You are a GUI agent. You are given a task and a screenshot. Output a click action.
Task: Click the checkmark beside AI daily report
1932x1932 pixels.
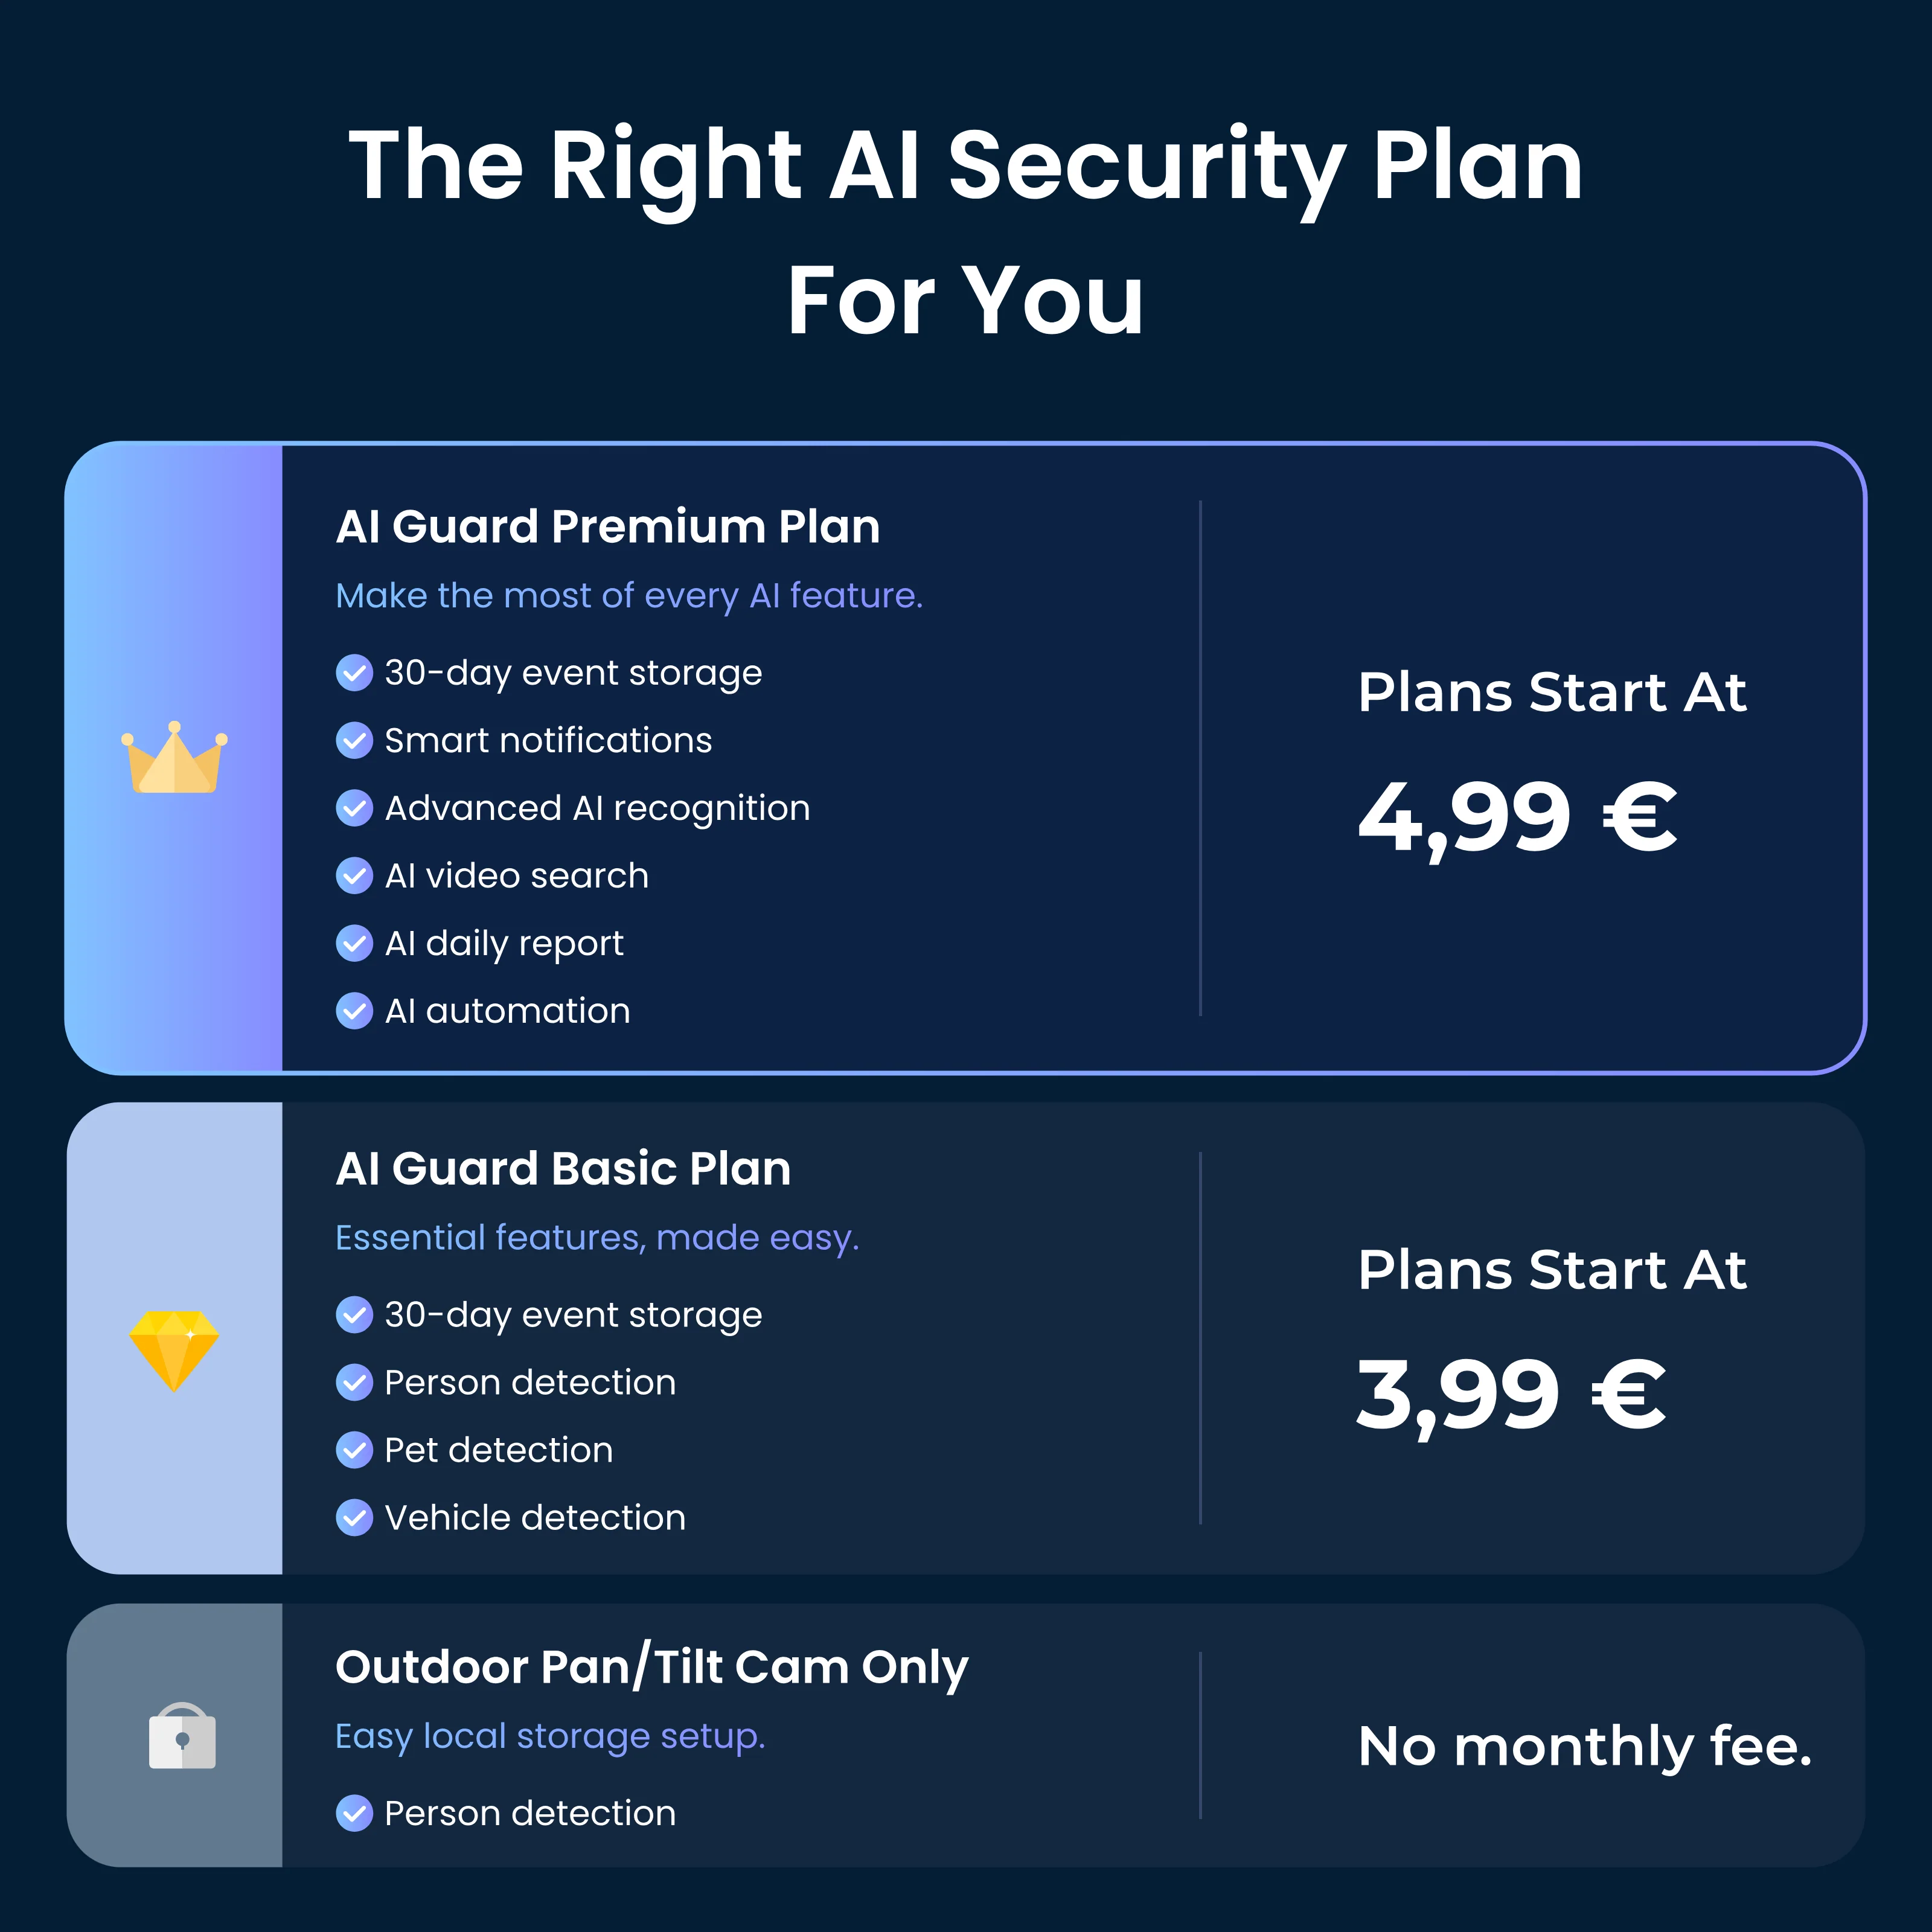[x=354, y=943]
